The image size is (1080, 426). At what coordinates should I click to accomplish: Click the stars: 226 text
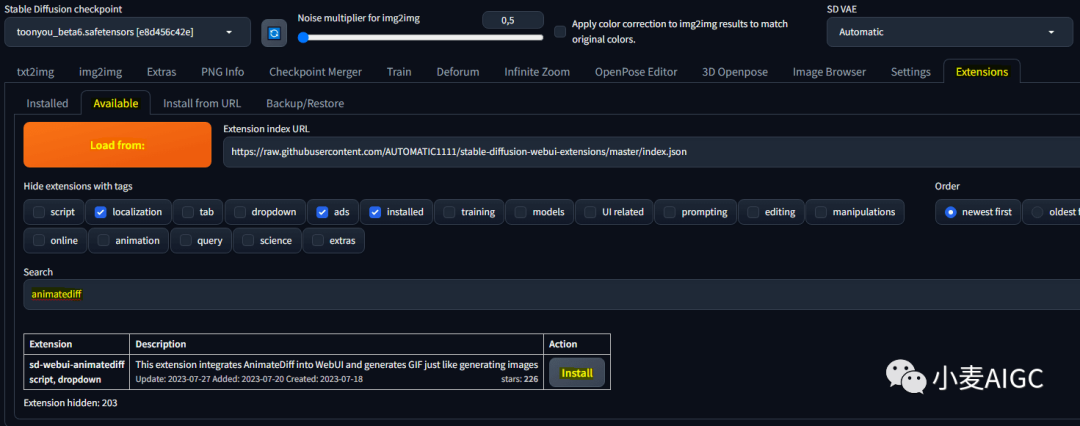coord(519,380)
